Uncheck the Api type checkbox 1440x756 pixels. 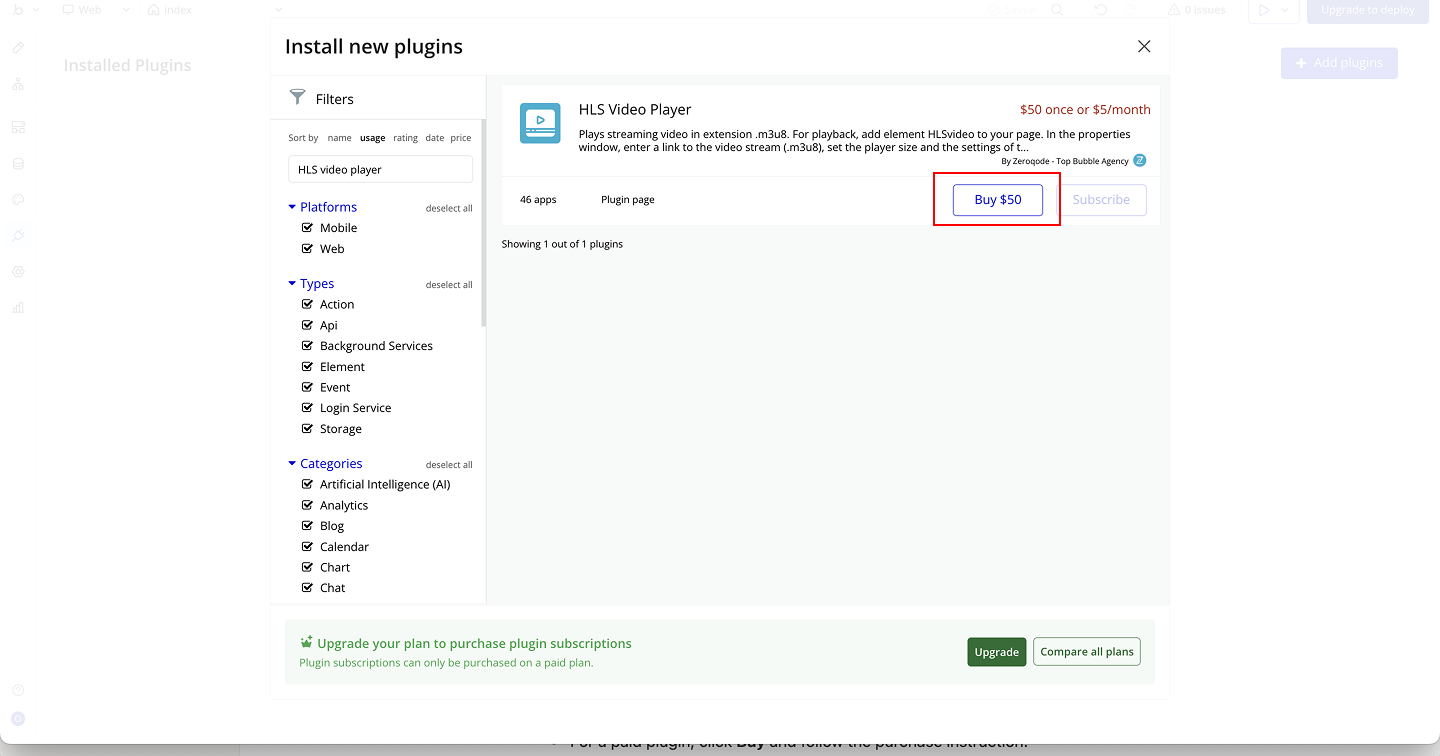point(308,325)
